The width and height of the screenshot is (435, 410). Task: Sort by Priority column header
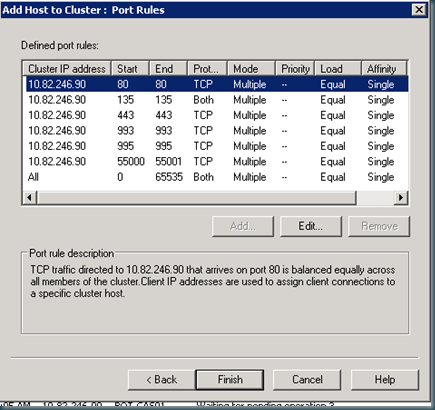[295, 69]
